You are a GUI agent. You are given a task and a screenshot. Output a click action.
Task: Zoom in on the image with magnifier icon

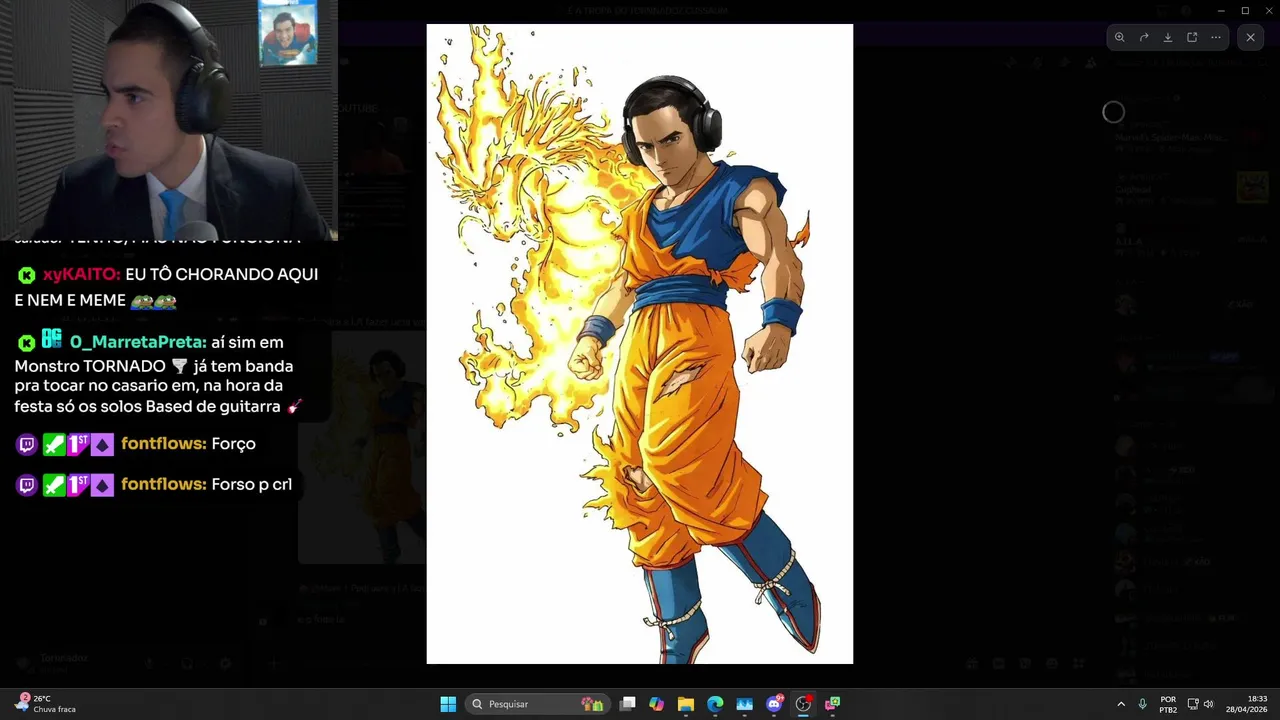[x=1119, y=37]
